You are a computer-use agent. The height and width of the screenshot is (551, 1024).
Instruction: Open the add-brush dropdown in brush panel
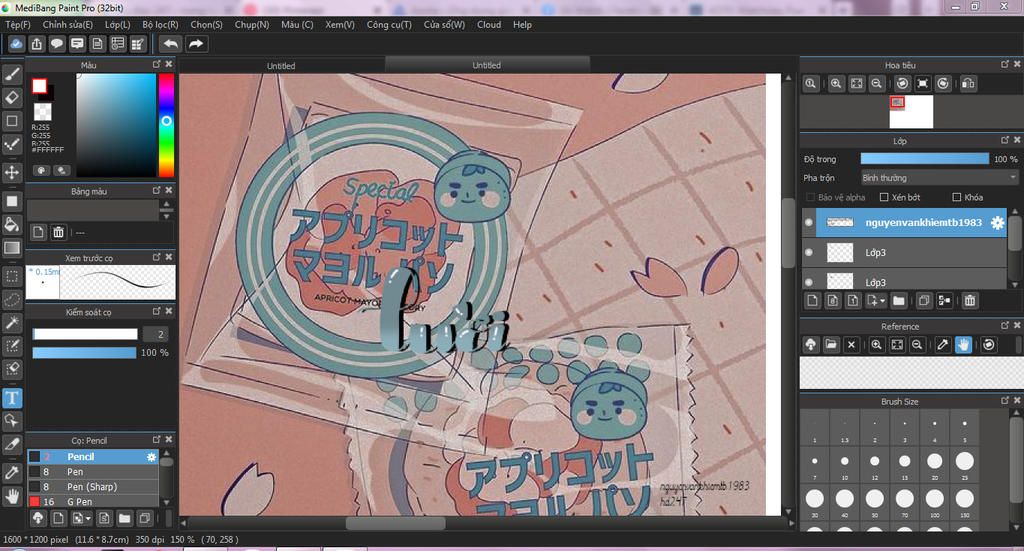coord(88,518)
